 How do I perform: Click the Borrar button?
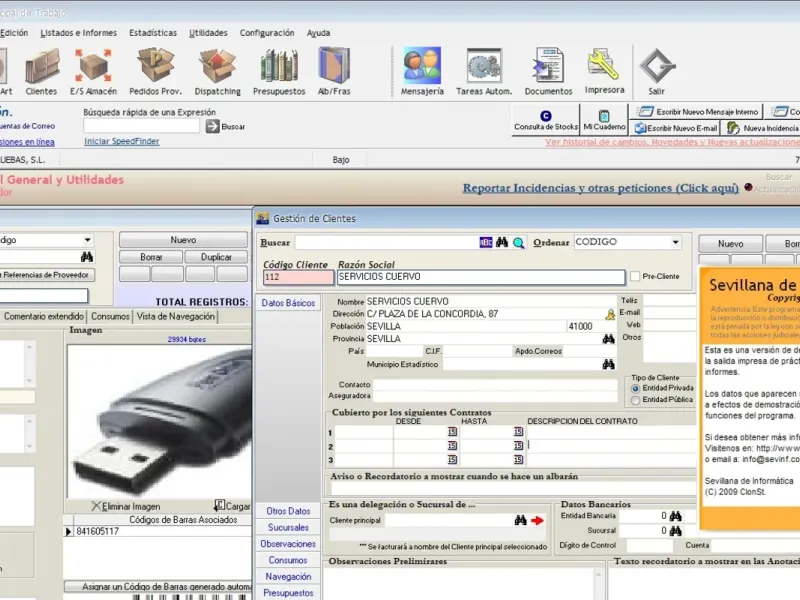pos(151,257)
